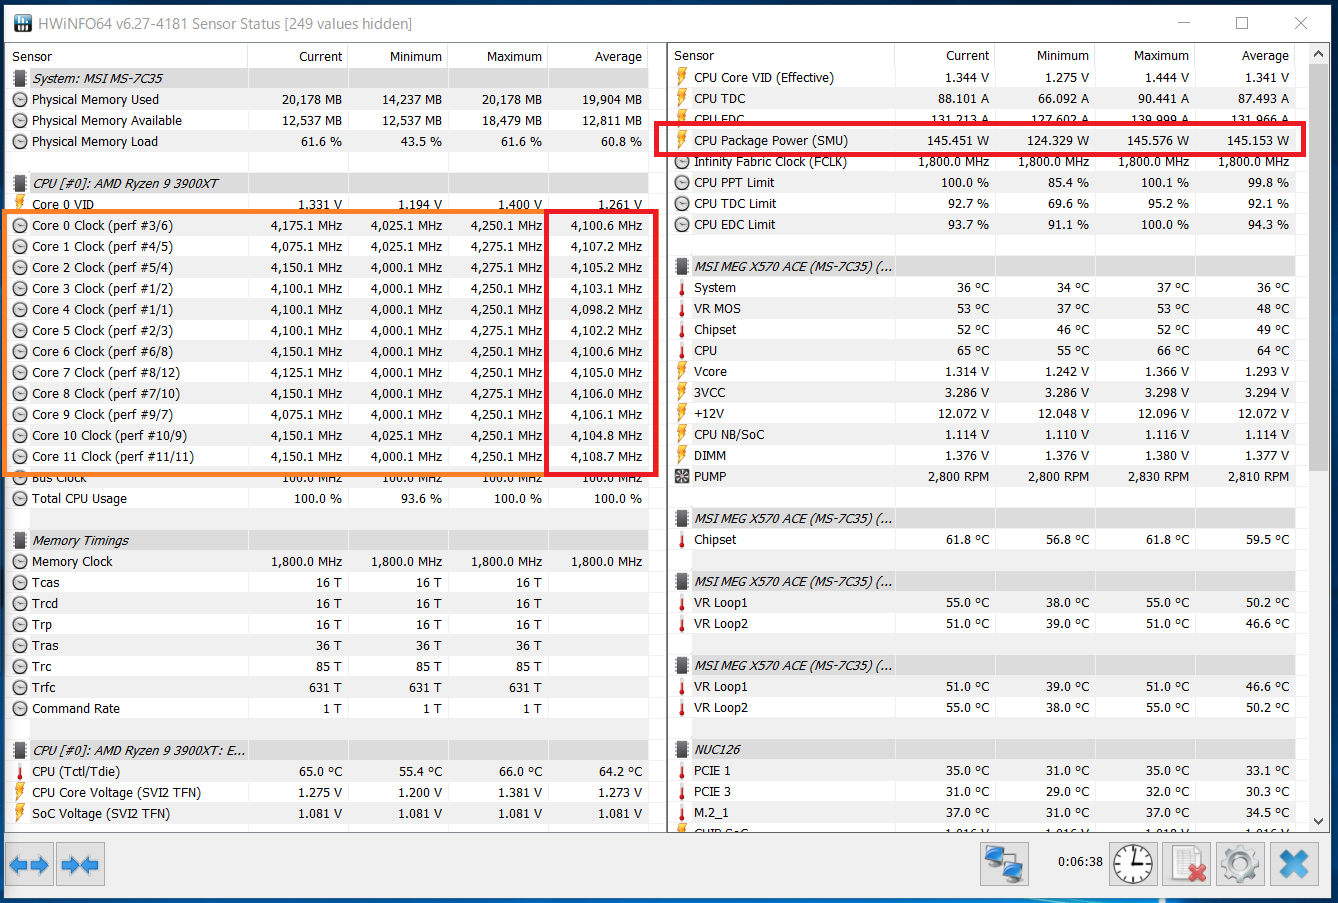The width and height of the screenshot is (1338, 903).
Task: Select the Vcore row
Action: (x=982, y=371)
